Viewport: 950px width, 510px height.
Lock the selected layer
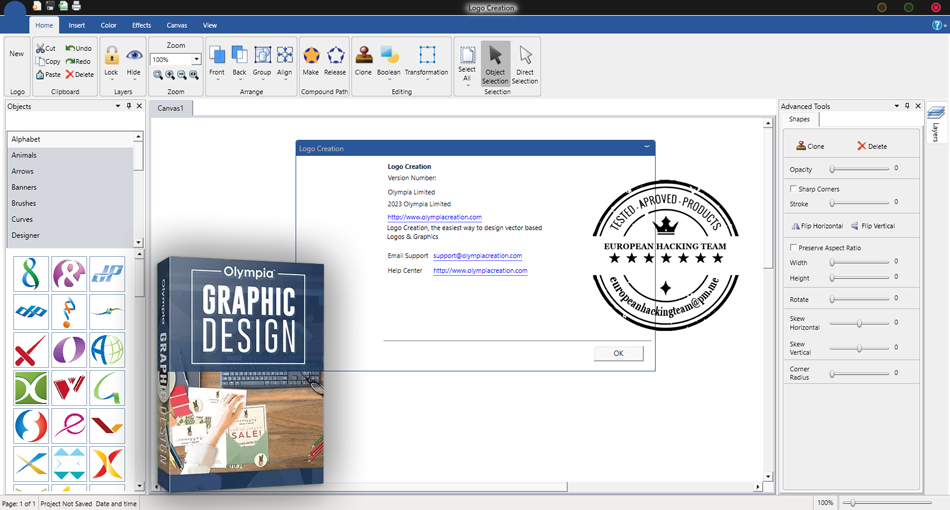pyautogui.click(x=111, y=61)
